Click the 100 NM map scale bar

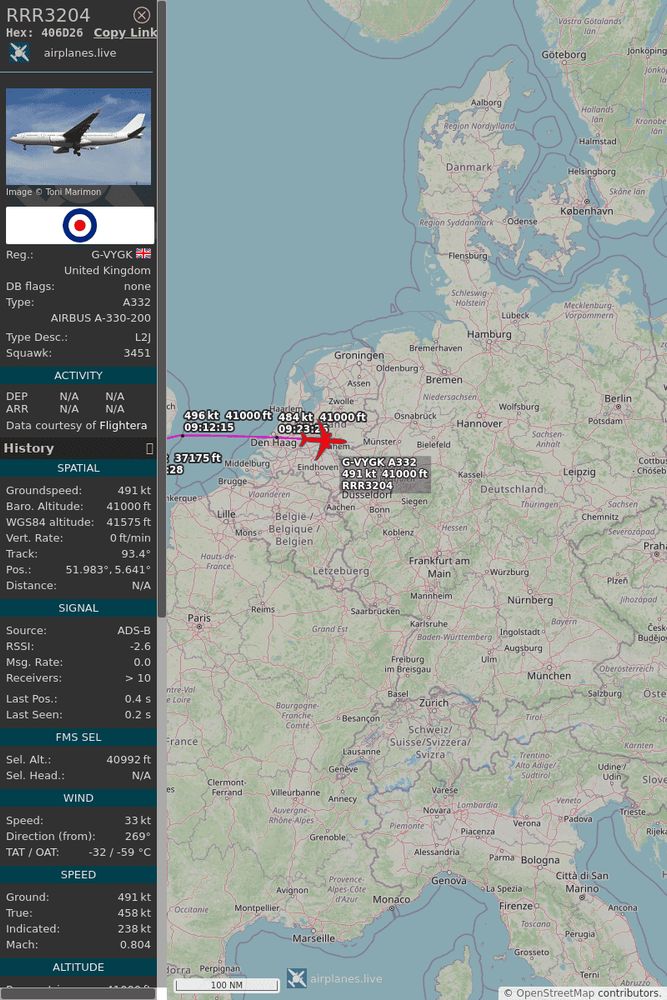point(227,985)
